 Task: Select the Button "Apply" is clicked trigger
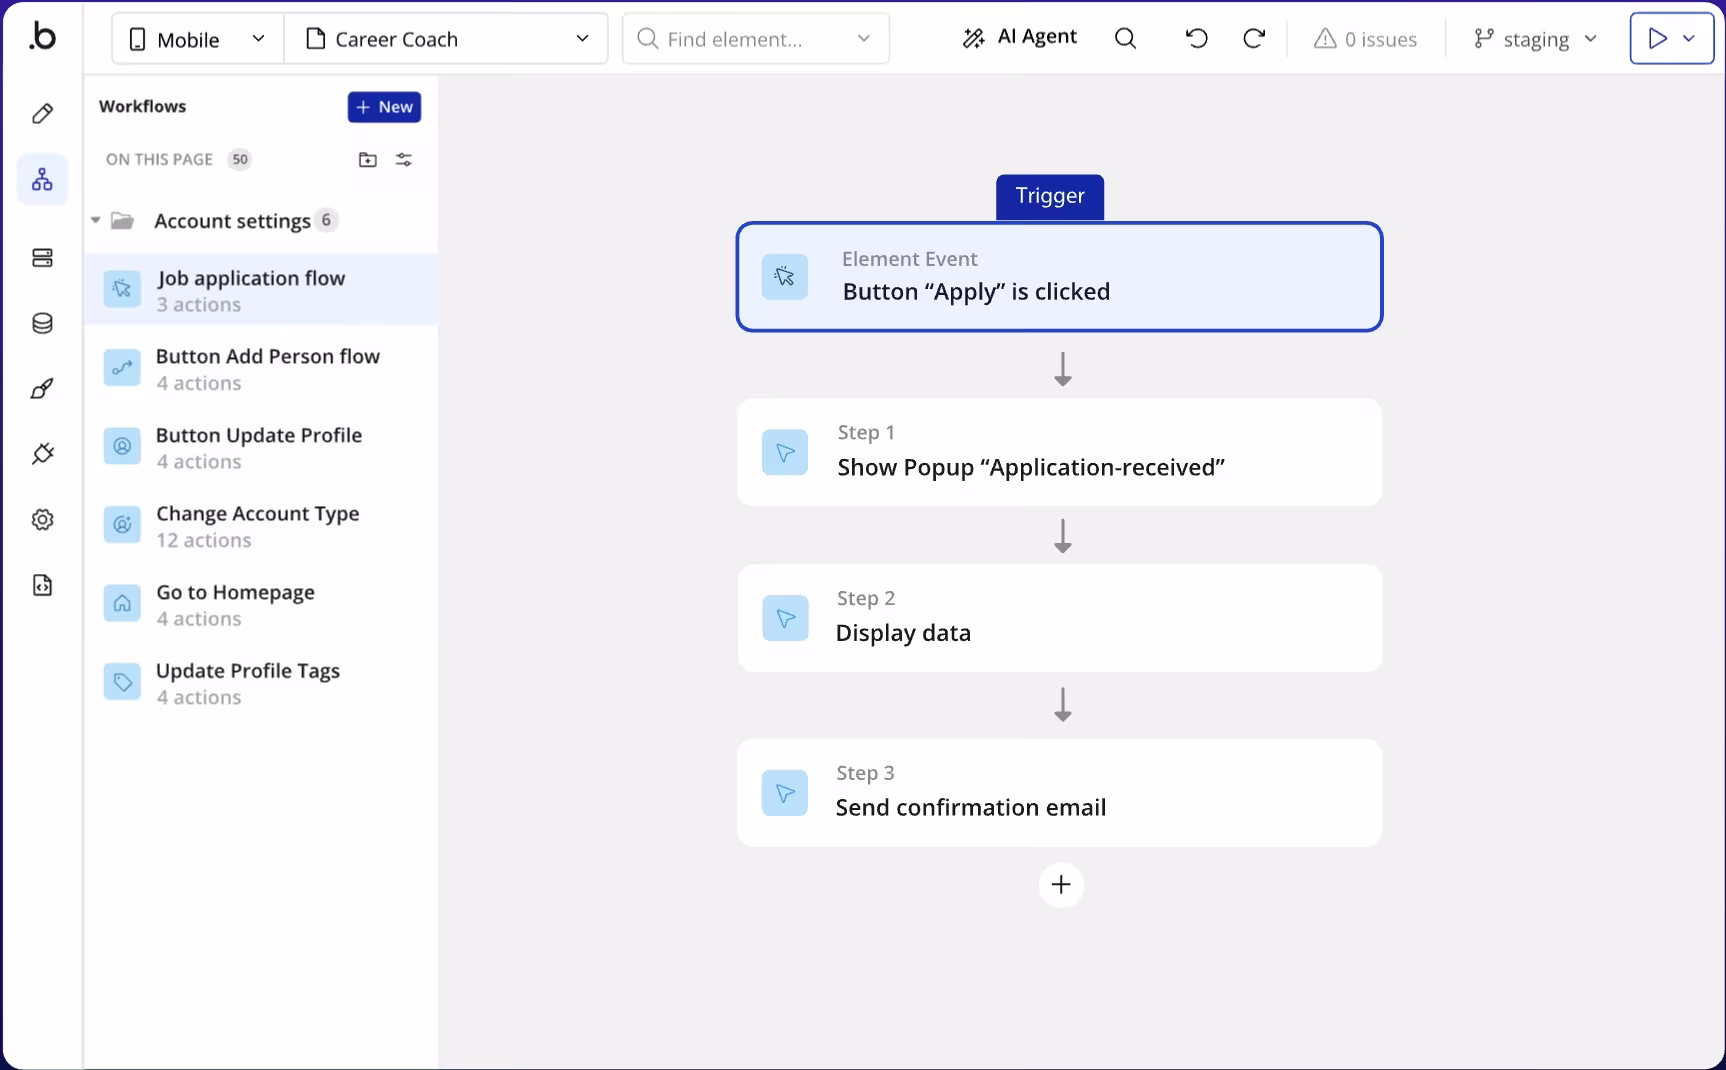coord(1060,277)
